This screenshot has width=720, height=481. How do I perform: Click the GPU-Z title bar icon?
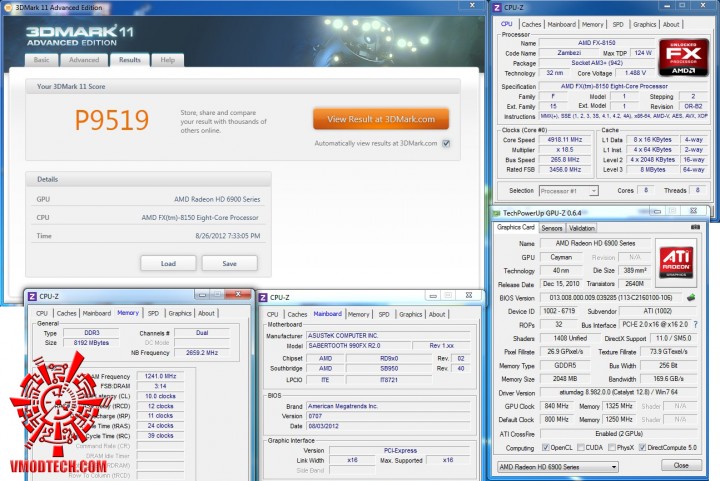coord(496,213)
